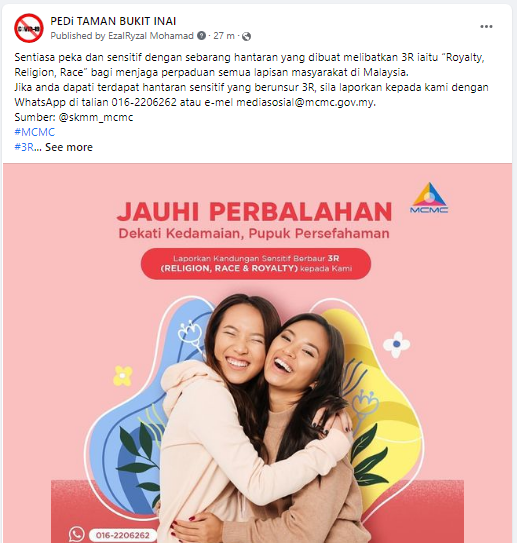Click the 016-2206262 number on poster
This screenshot has height=543, width=517.
(123, 535)
